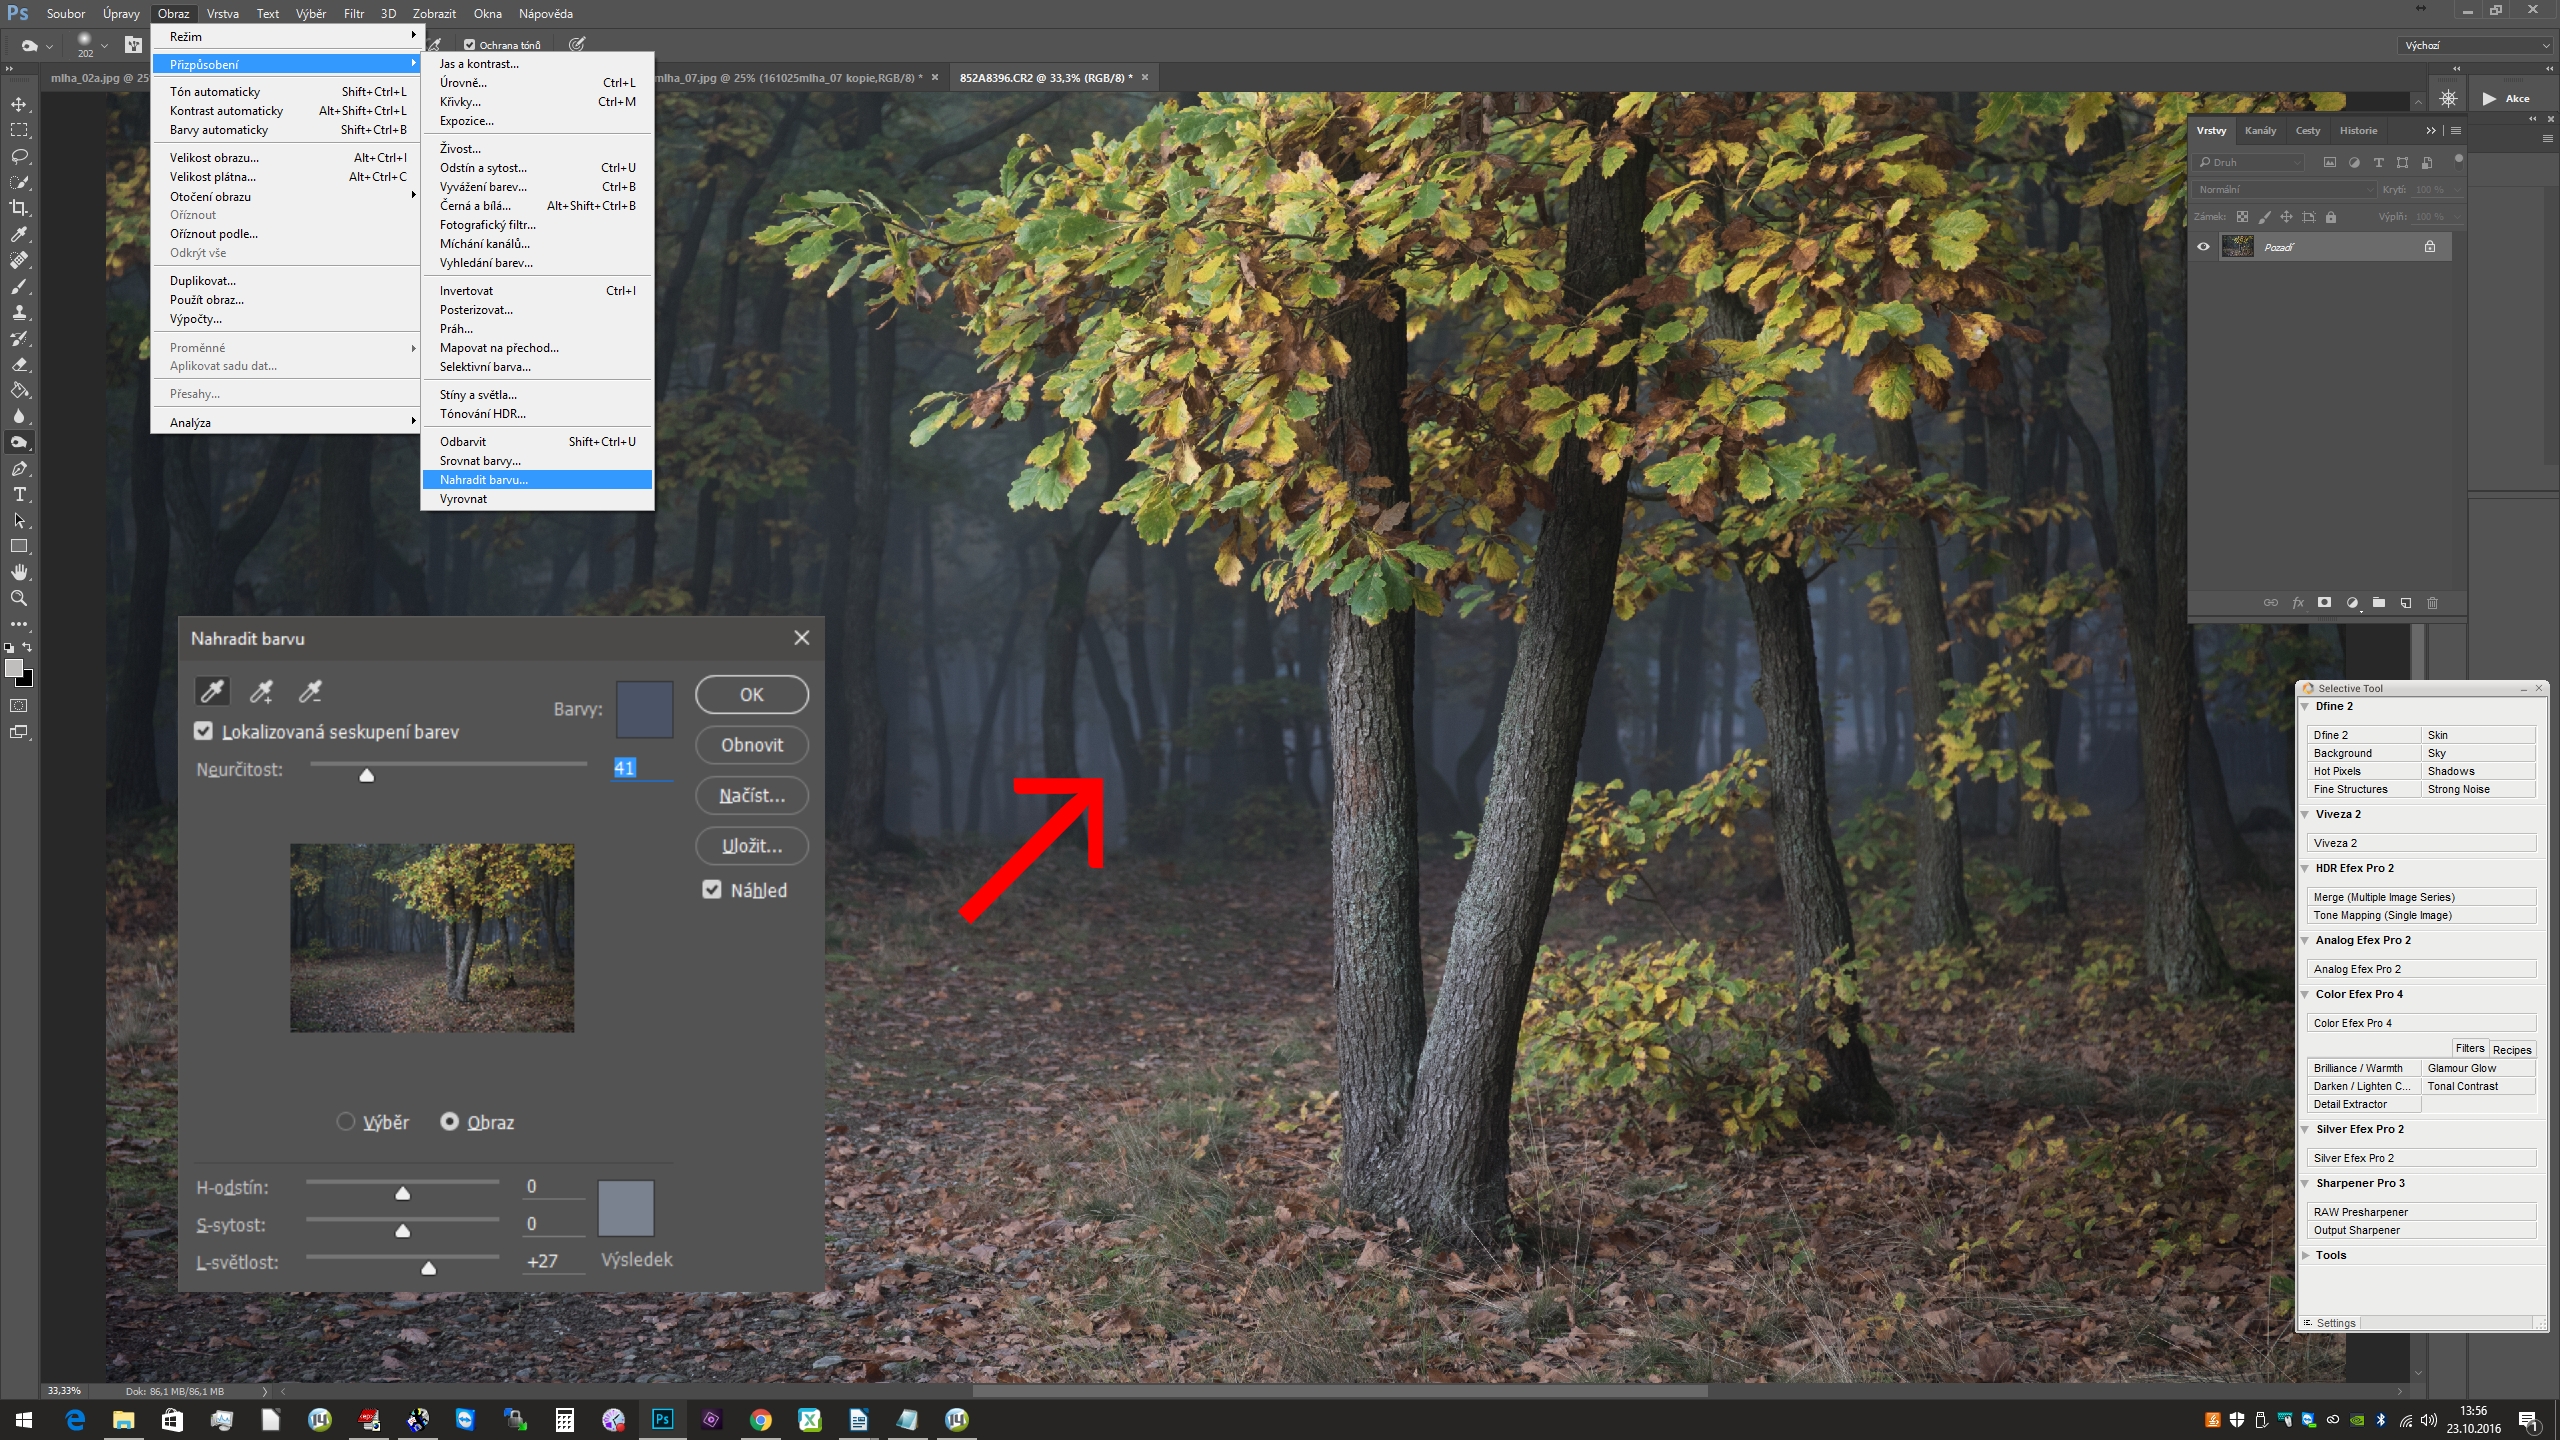The height and width of the screenshot is (1440, 2560).
Task: Click the add-to-sample eyedropper in dialog
Action: pos(261,691)
